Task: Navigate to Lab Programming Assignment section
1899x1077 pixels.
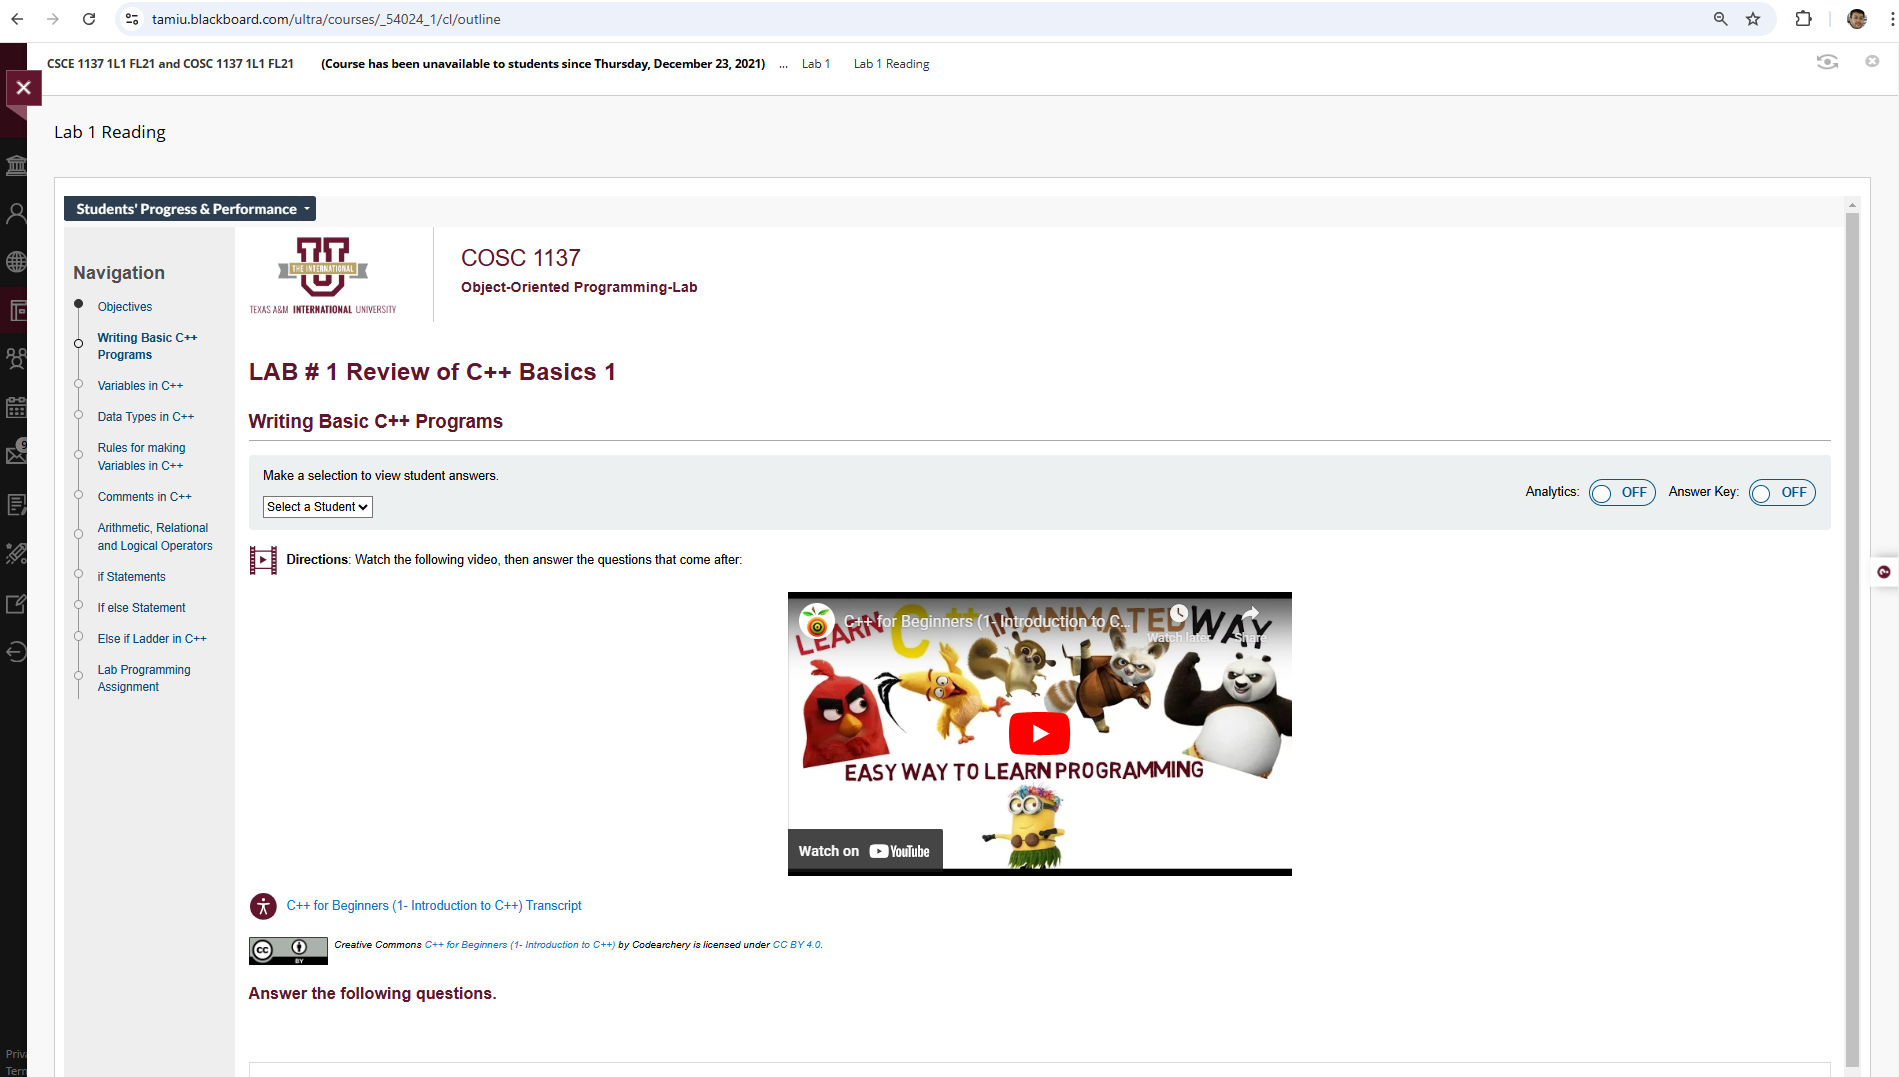Action: (143, 678)
